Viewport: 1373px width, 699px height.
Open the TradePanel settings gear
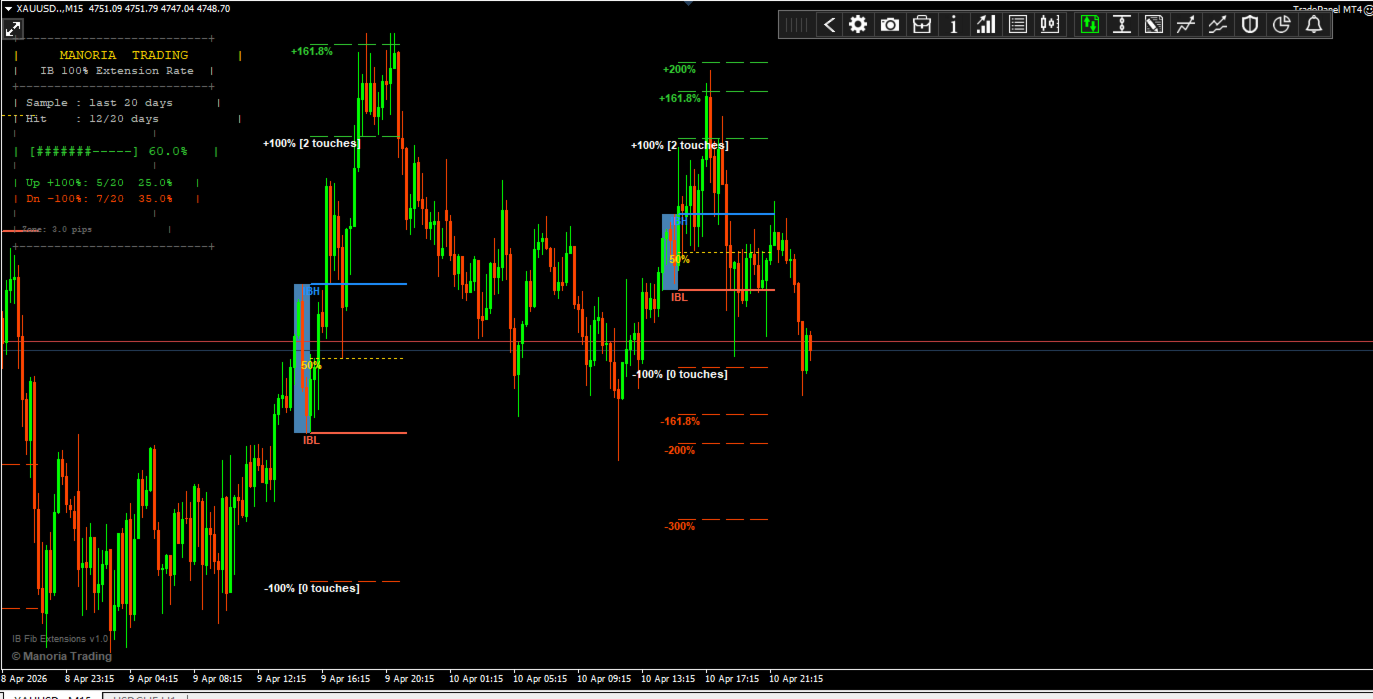(858, 25)
